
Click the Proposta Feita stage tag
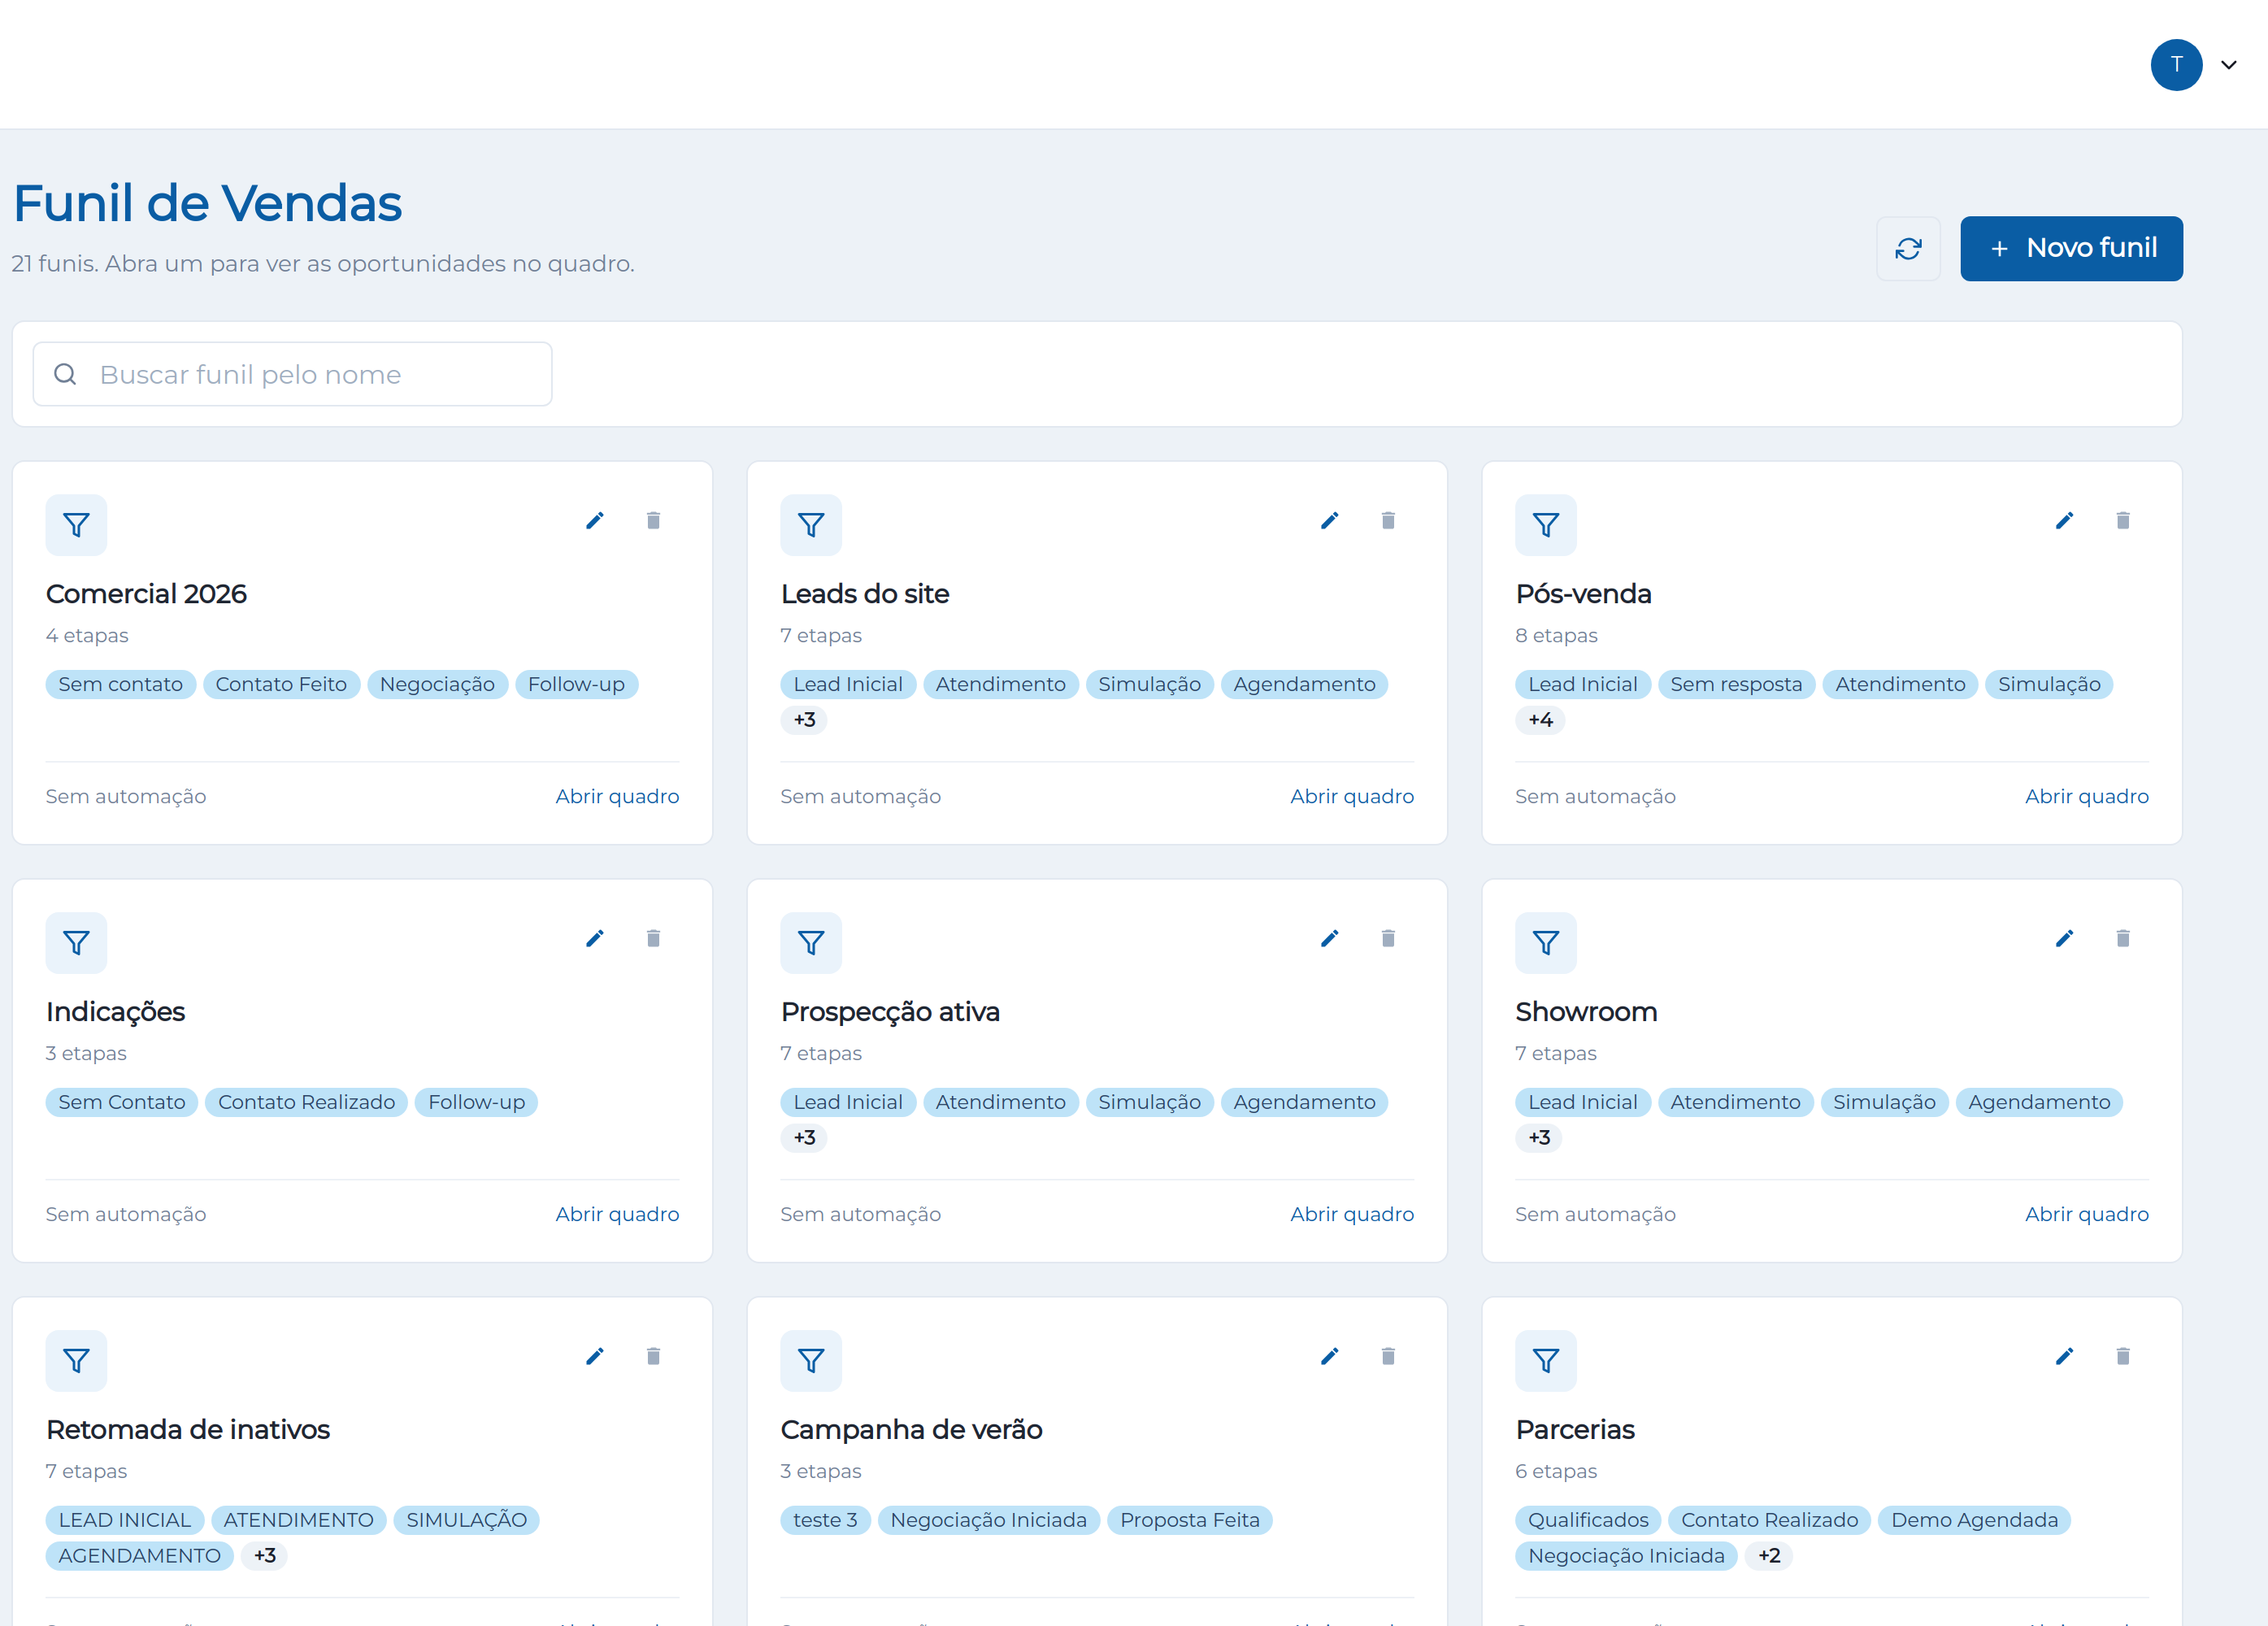1189,1521
